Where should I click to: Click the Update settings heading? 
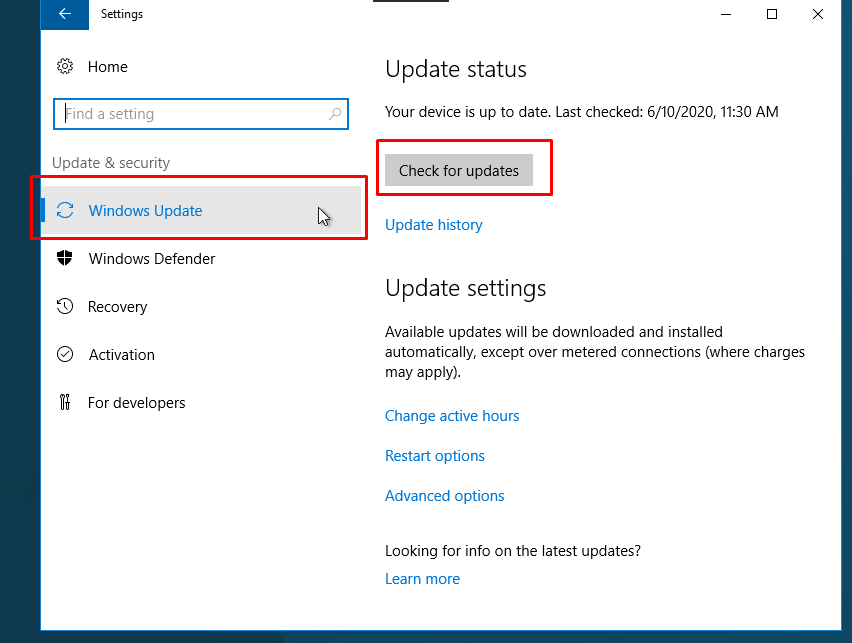466,288
